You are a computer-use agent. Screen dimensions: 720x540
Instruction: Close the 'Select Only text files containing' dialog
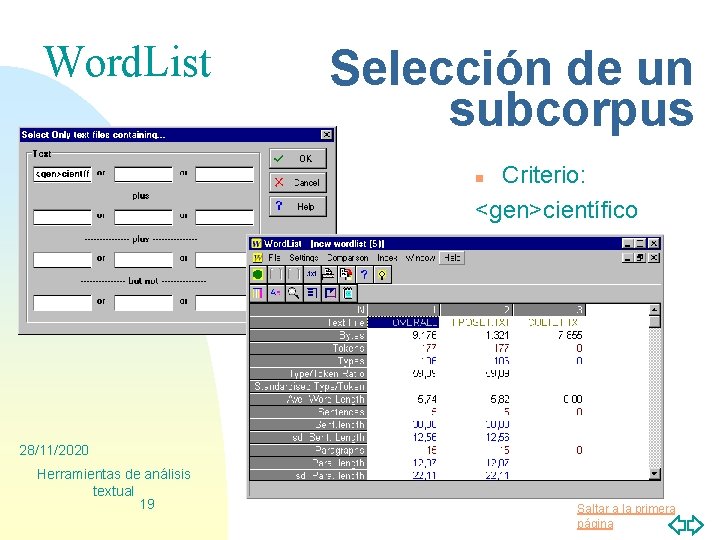click(326, 135)
